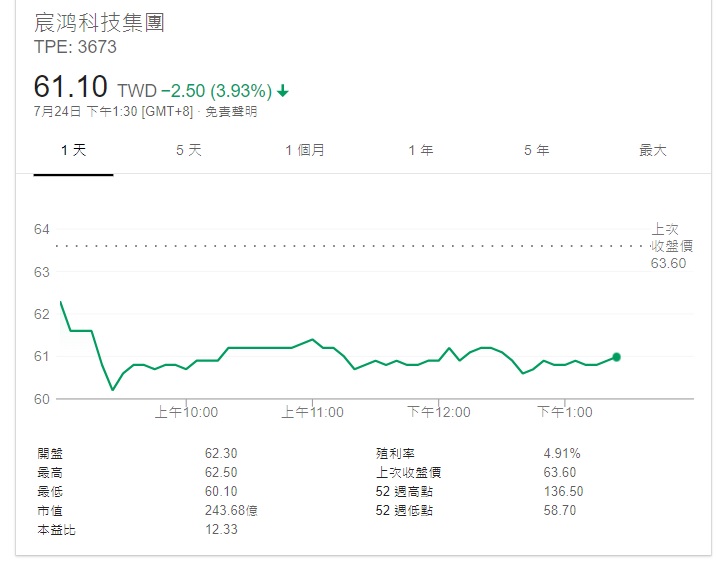Click the 下午12:00 axis label
The width and height of the screenshot is (716, 563).
(438, 412)
